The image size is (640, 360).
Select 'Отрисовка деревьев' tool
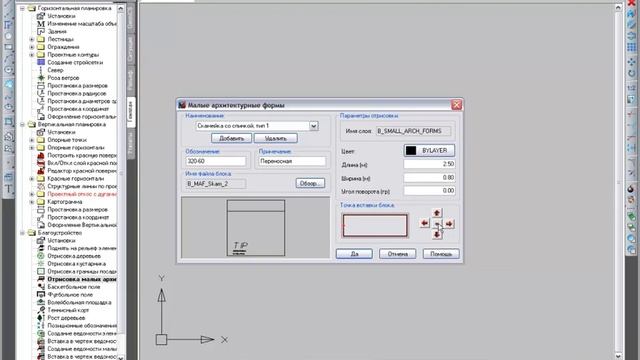(74, 256)
